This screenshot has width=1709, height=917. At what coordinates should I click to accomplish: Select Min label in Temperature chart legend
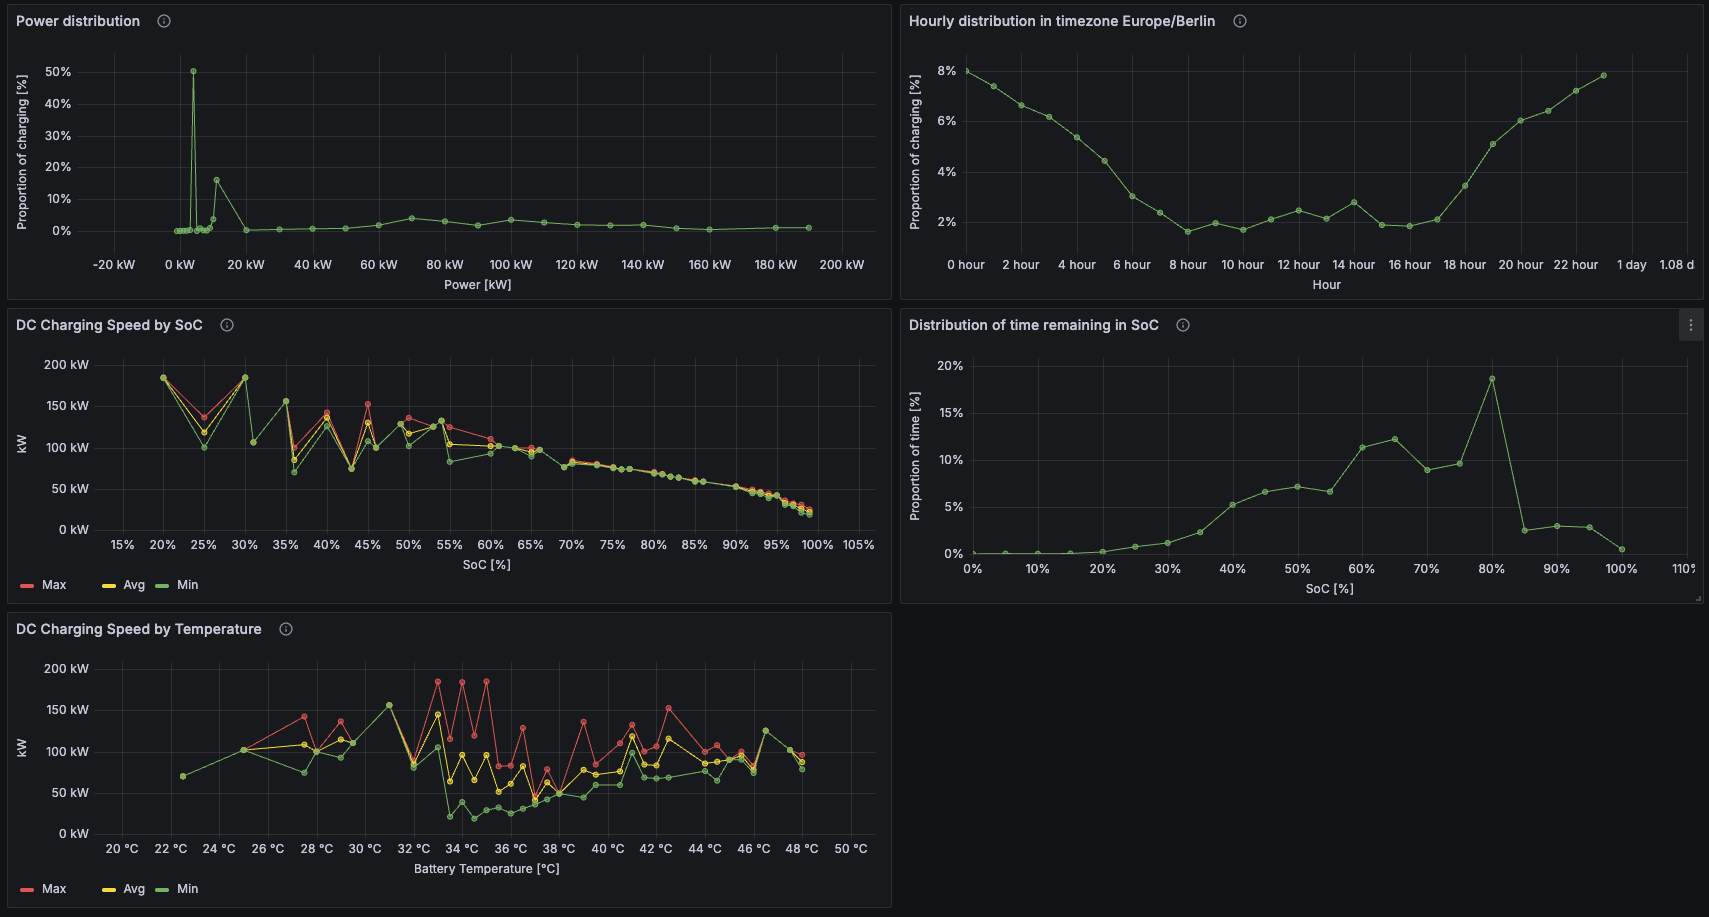(x=187, y=889)
